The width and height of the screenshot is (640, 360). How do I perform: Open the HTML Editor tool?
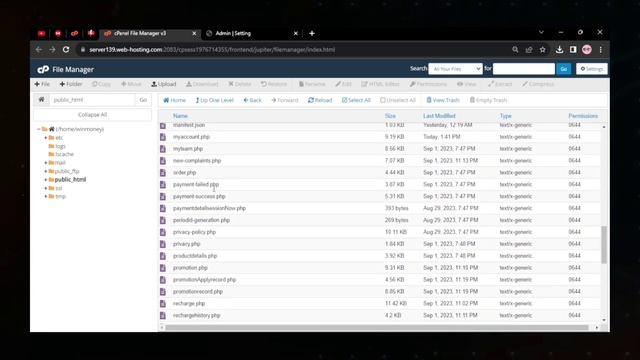click(380, 84)
